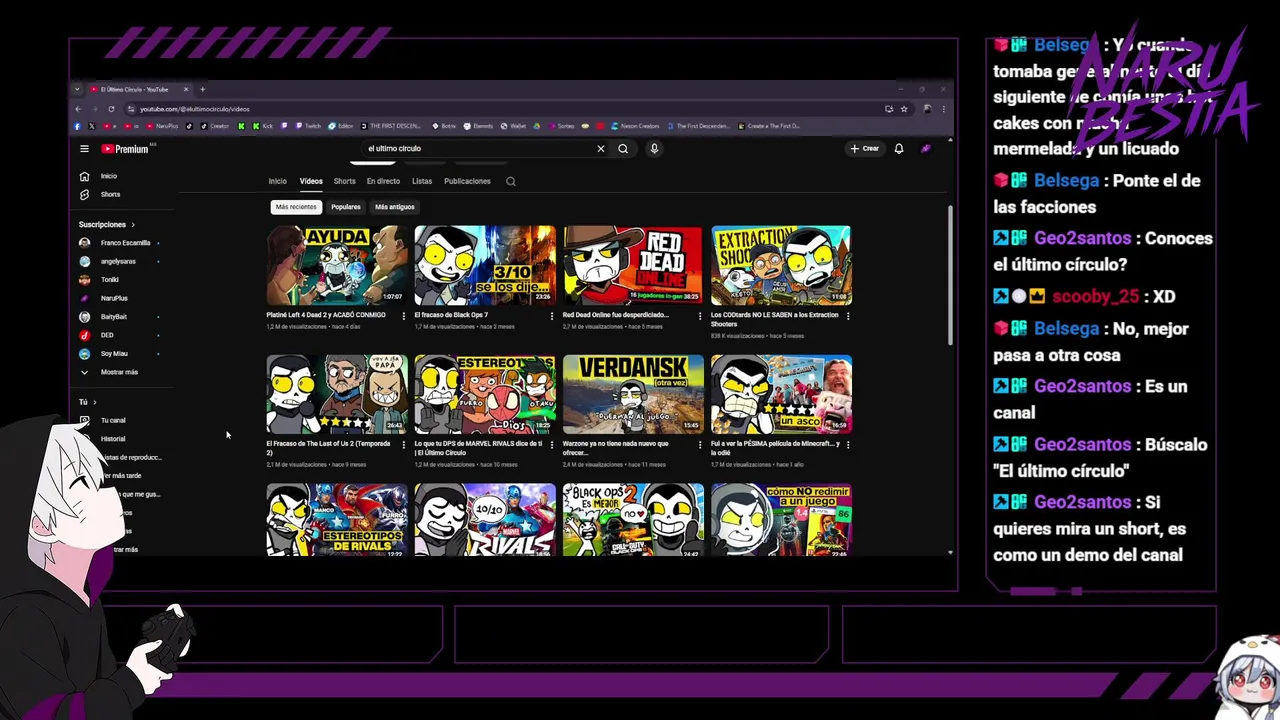Image resolution: width=1280 pixels, height=720 pixels.
Task: Click the title Warzone ya no tiene nada nuevo
Action: pyautogui.click(x=618, y=448)
